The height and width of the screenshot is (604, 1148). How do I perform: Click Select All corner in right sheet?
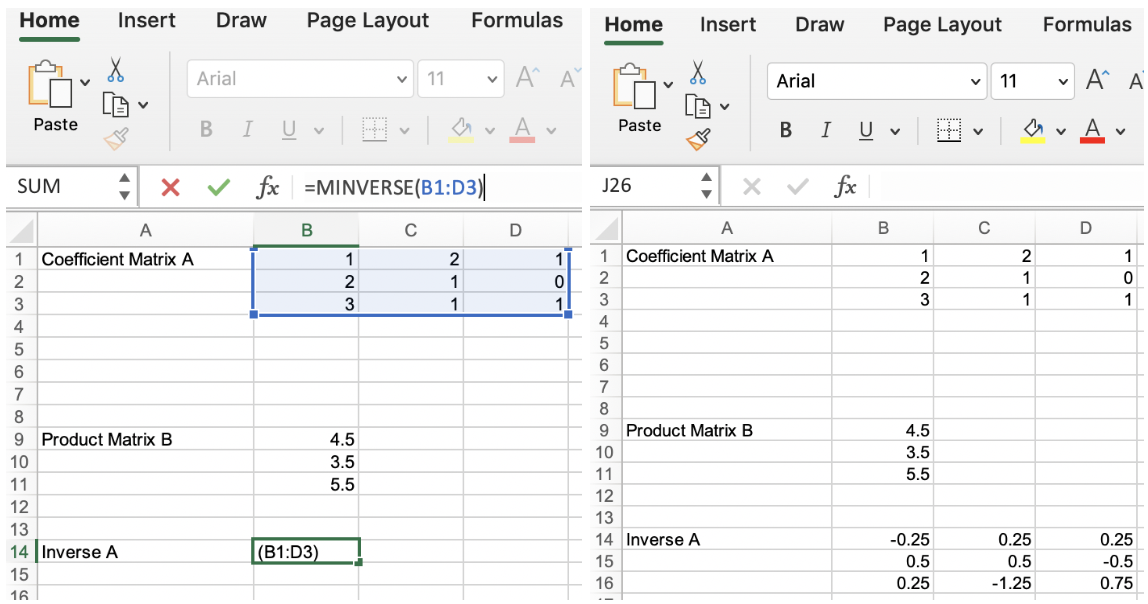(x=605, y=228)
